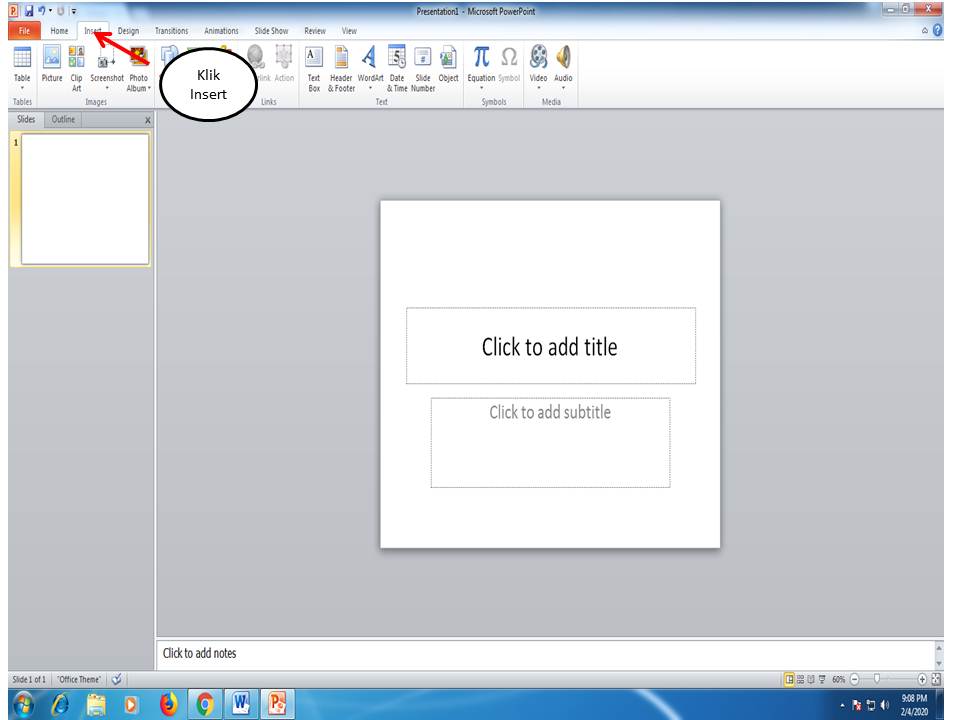The width and height of the screenshot is (960, 720).
Task: Open Google Chrome from taskbar
Action: 204,704
